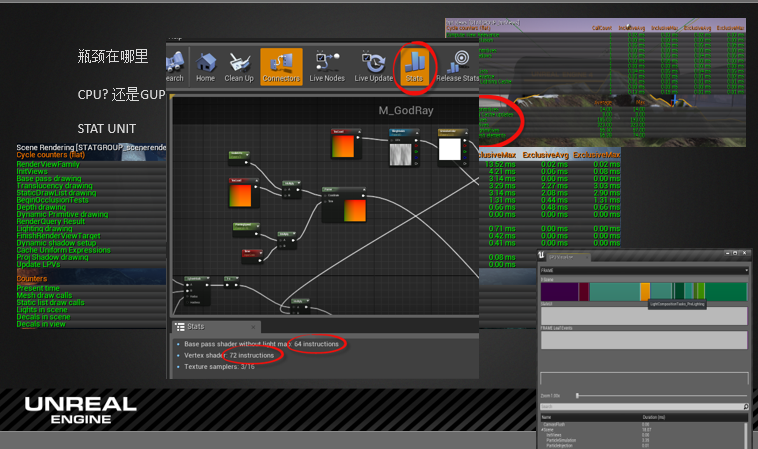This screenshot has height=449, width=758.
Task: Click the magnifier icon in GPU Visualizer search
Action: click(746, 406)
